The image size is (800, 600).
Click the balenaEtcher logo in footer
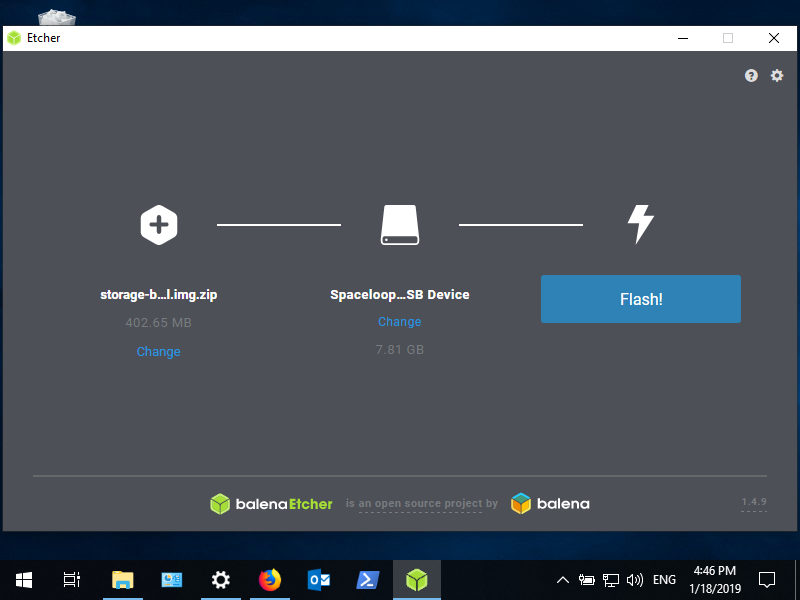tap(271, 504)
